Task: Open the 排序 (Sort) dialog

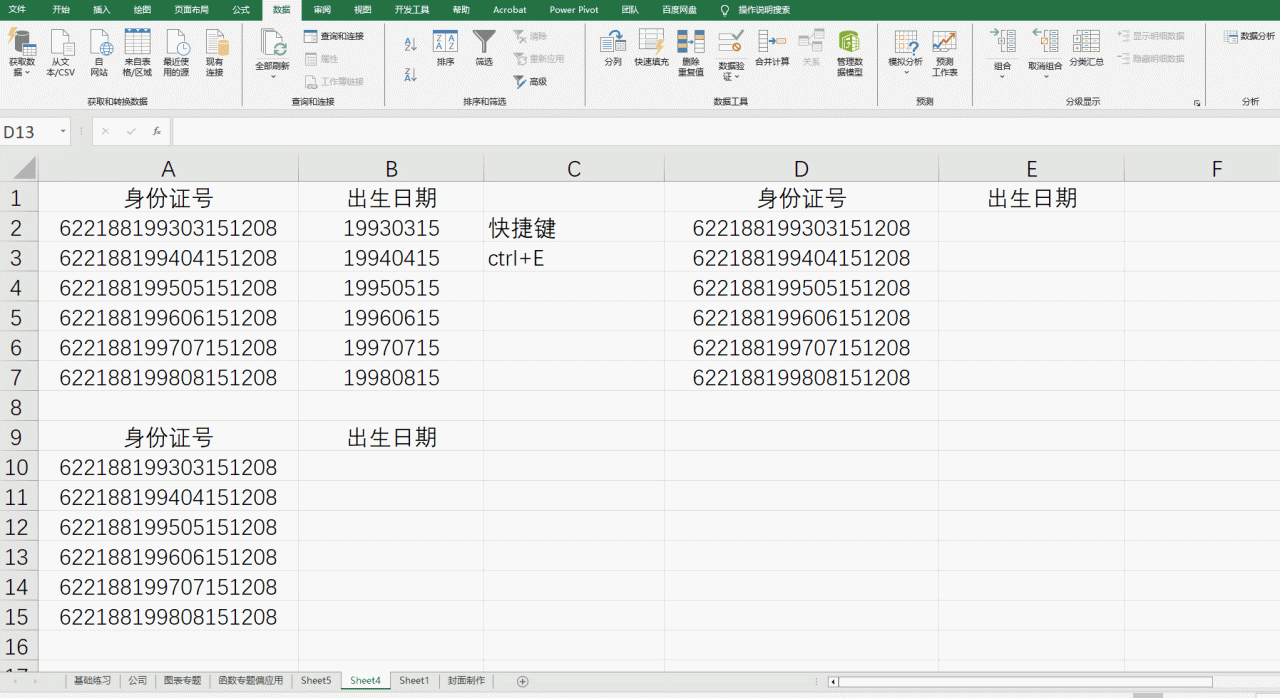Action: click(445, 48)
